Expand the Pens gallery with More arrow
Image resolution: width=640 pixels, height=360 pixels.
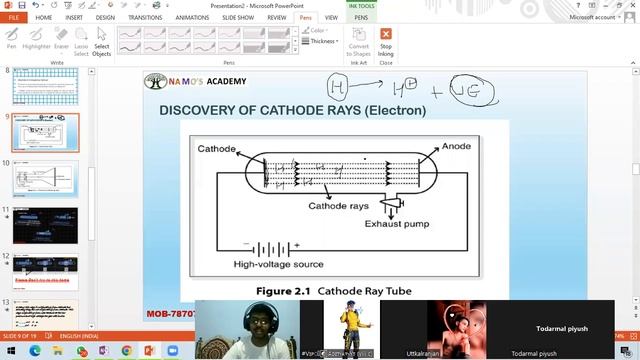click(x=295, y=50)
